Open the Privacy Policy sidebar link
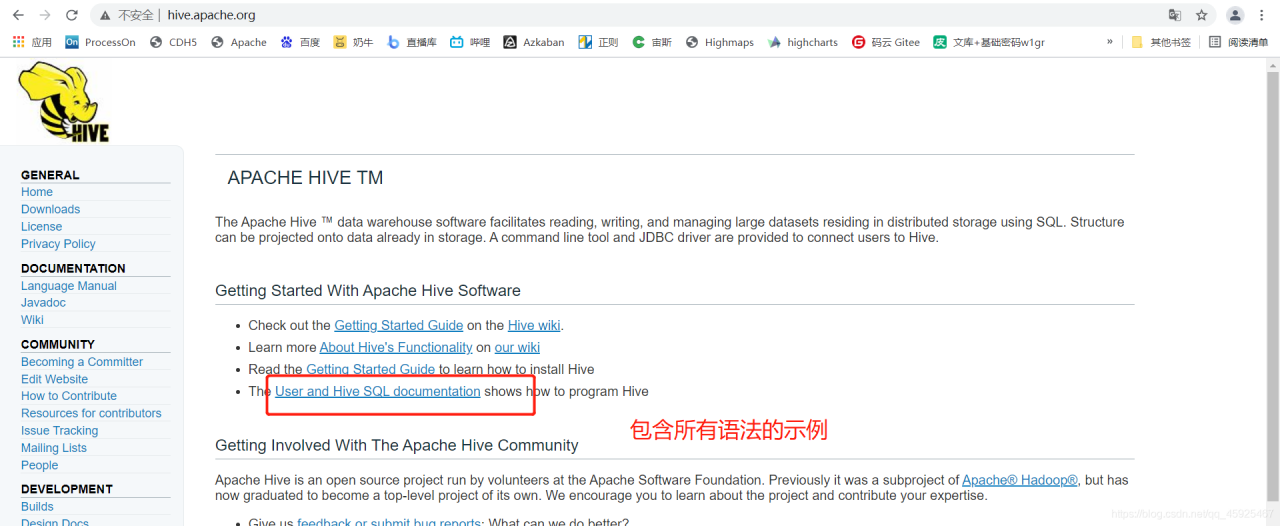 click(x=58, y=244)
